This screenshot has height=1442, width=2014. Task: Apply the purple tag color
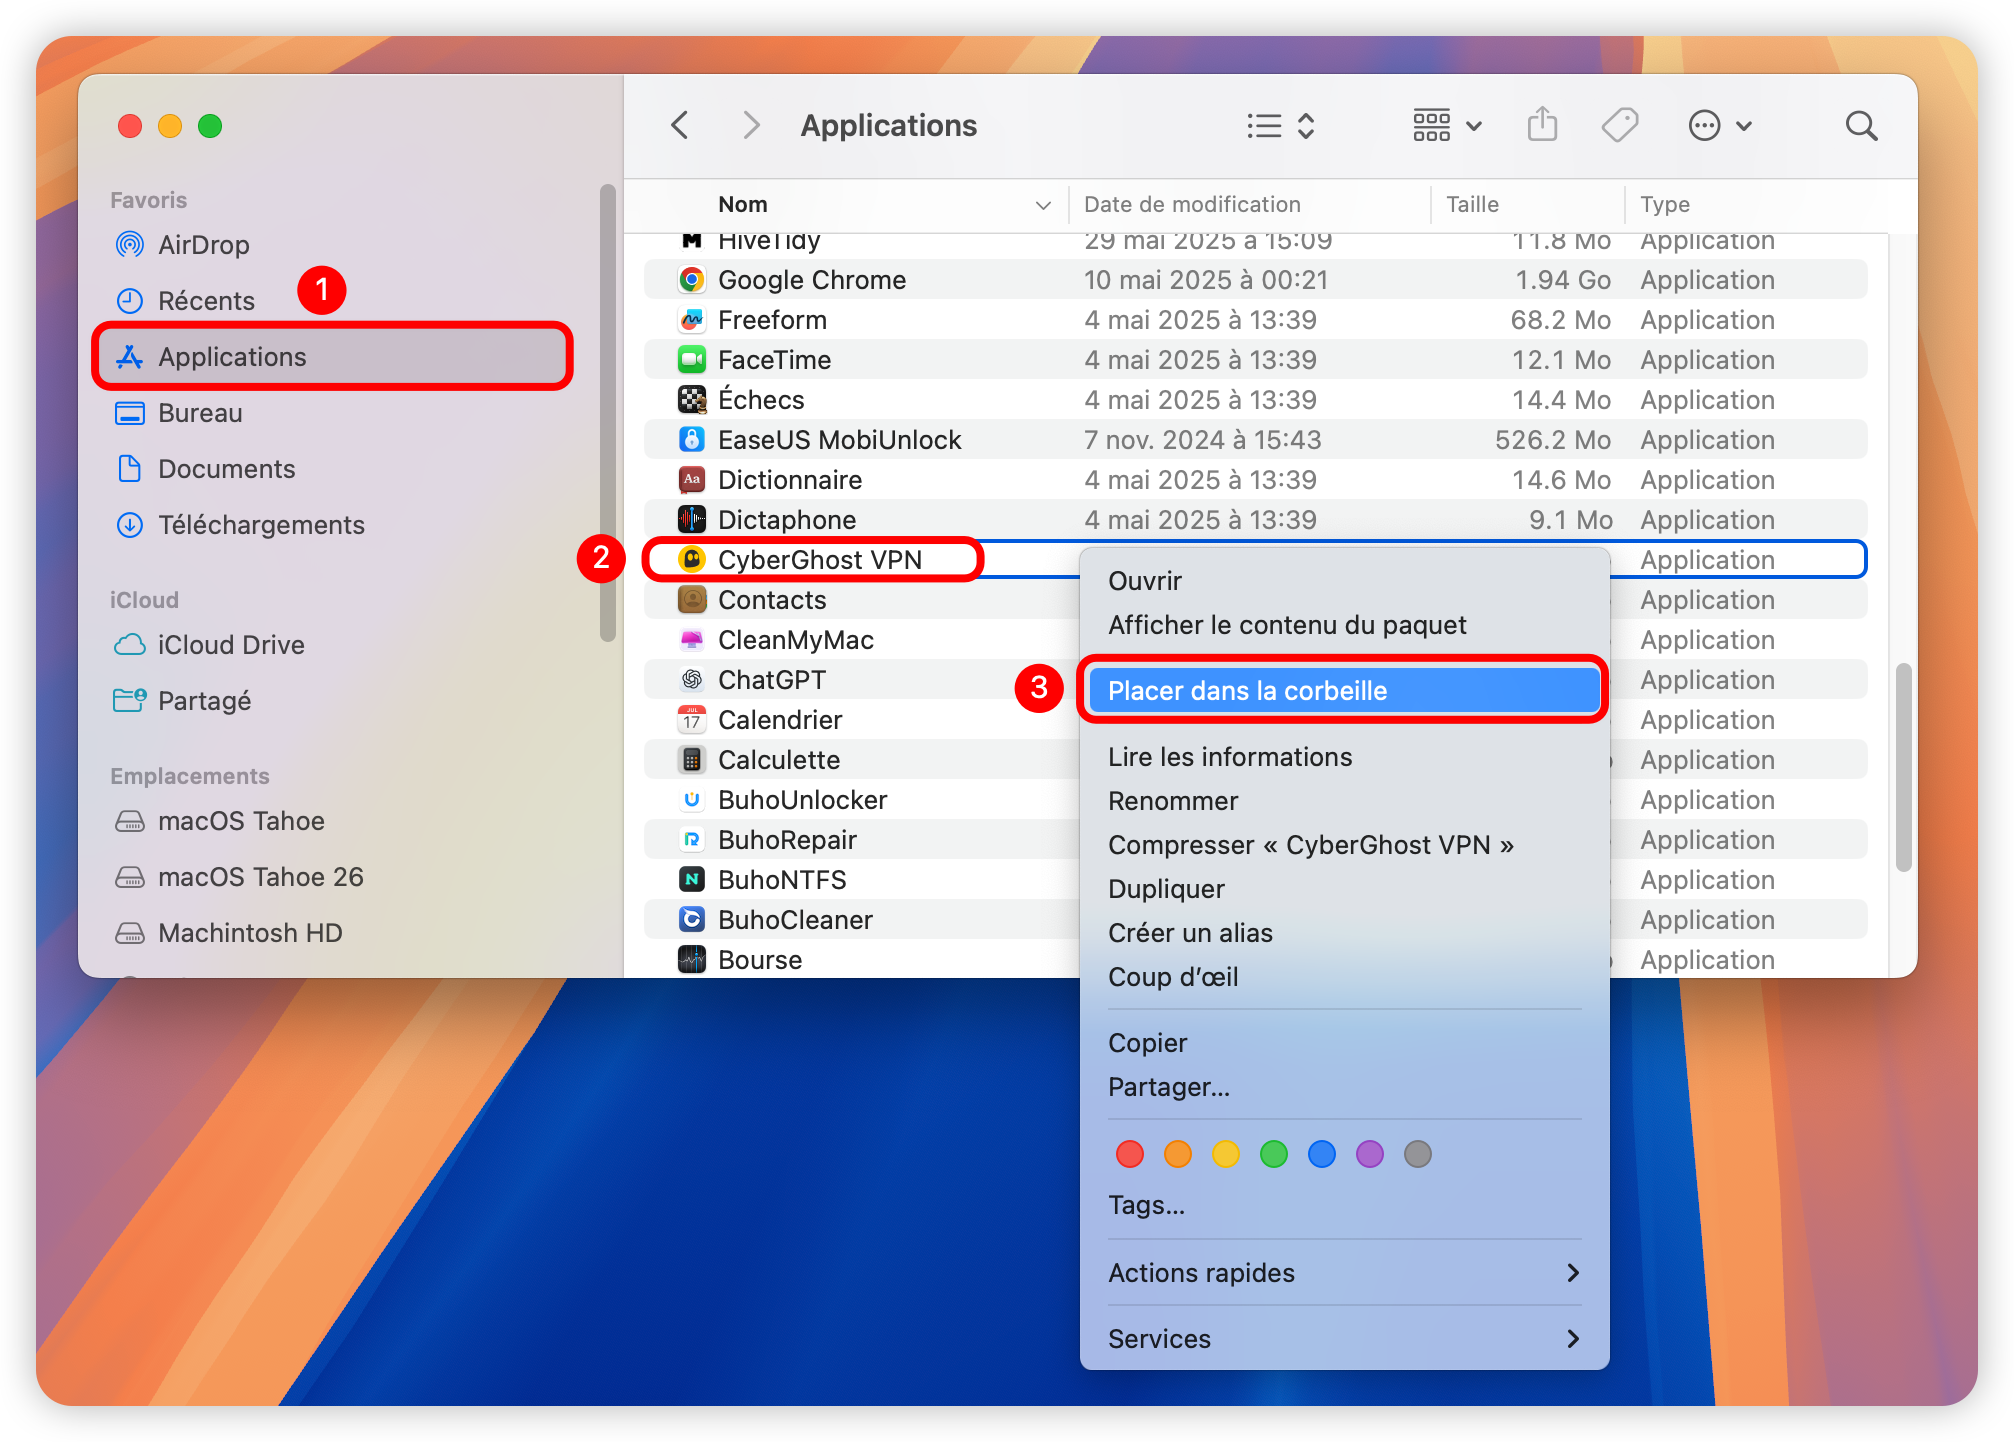coord(1369,1154)
